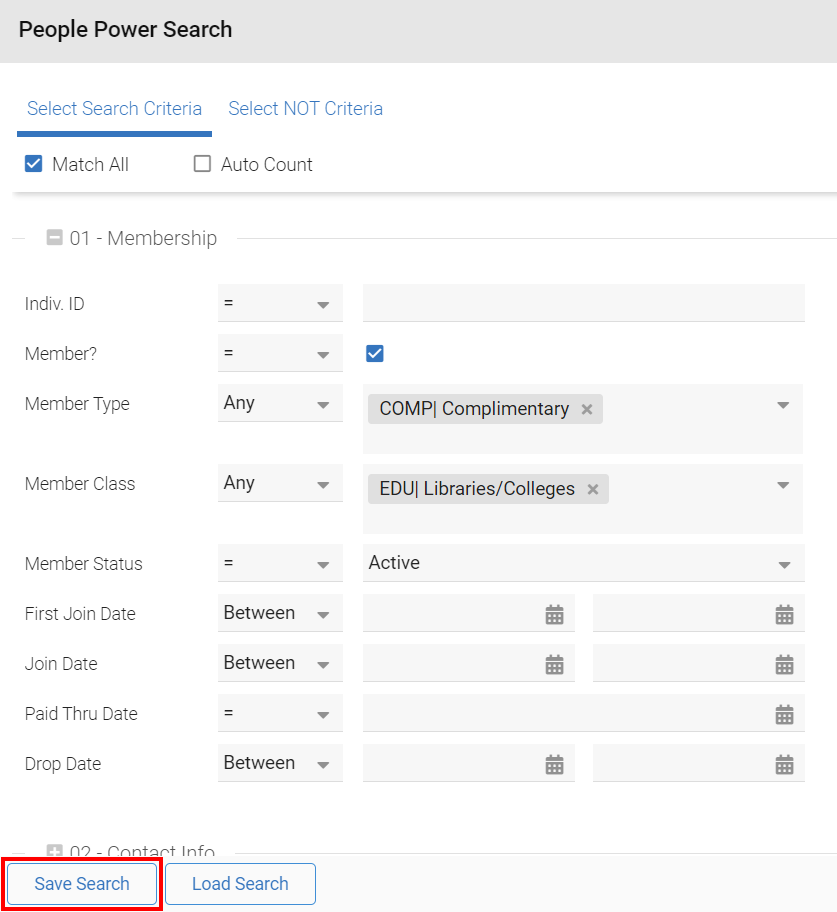Click the First Join Date label
Image resolution: width=837 pixels, height=912 pixels.
click(x=80, y=614)
